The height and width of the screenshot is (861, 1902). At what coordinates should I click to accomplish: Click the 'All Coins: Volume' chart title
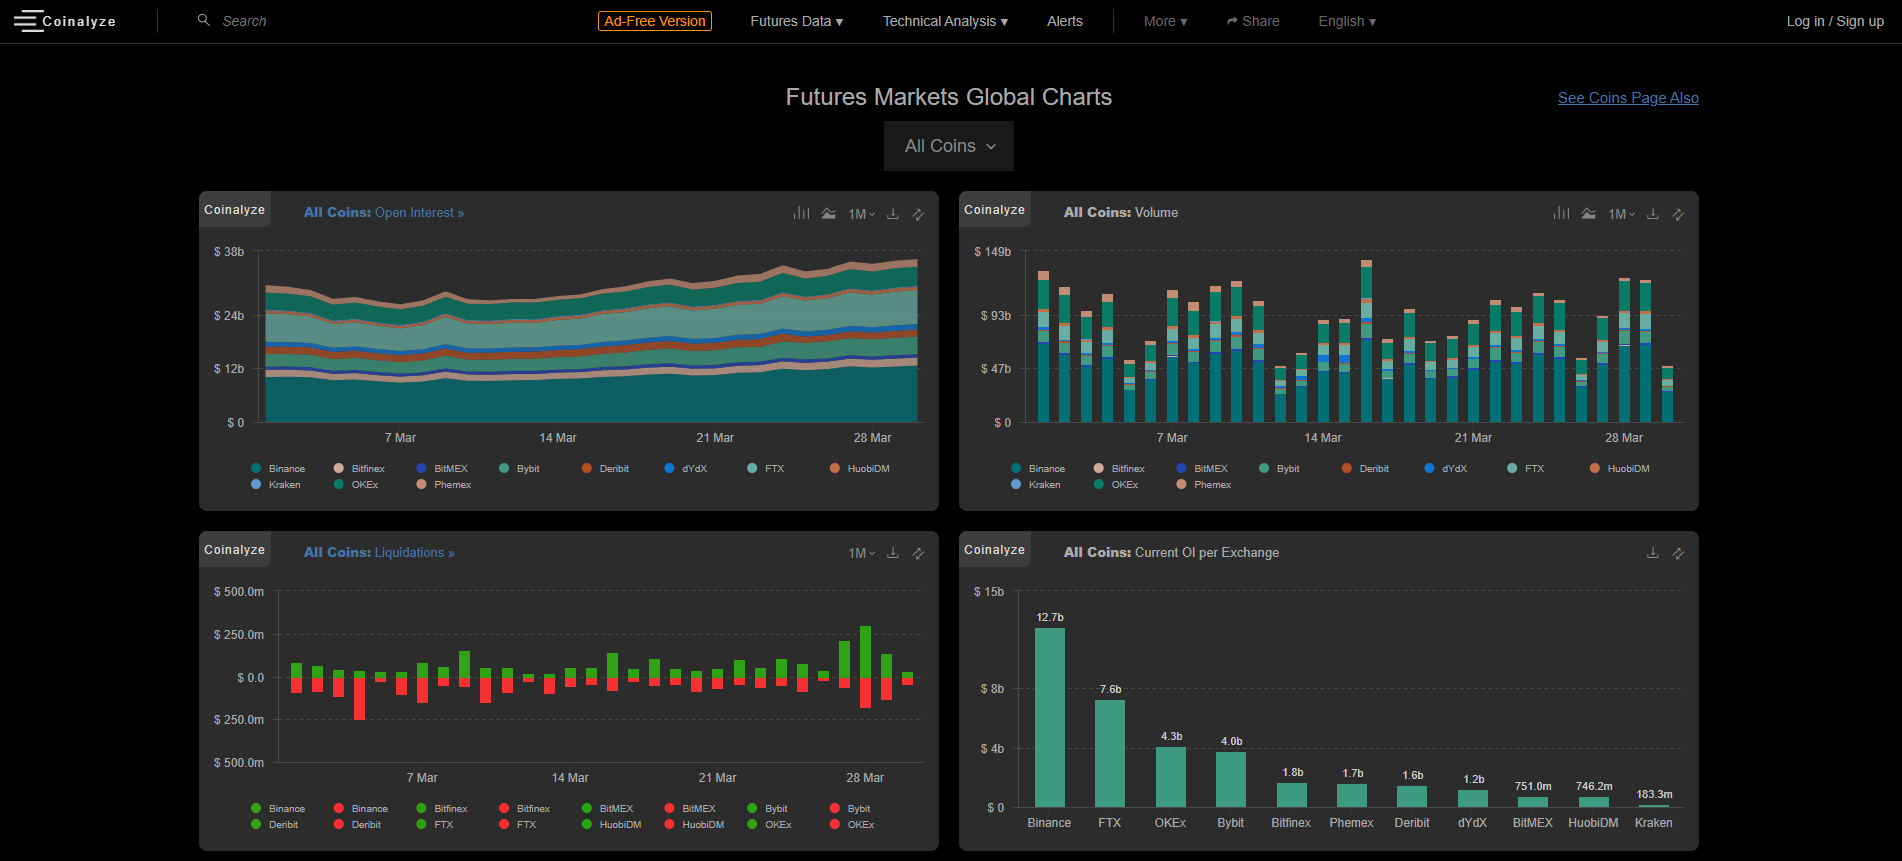(1120, 213)
